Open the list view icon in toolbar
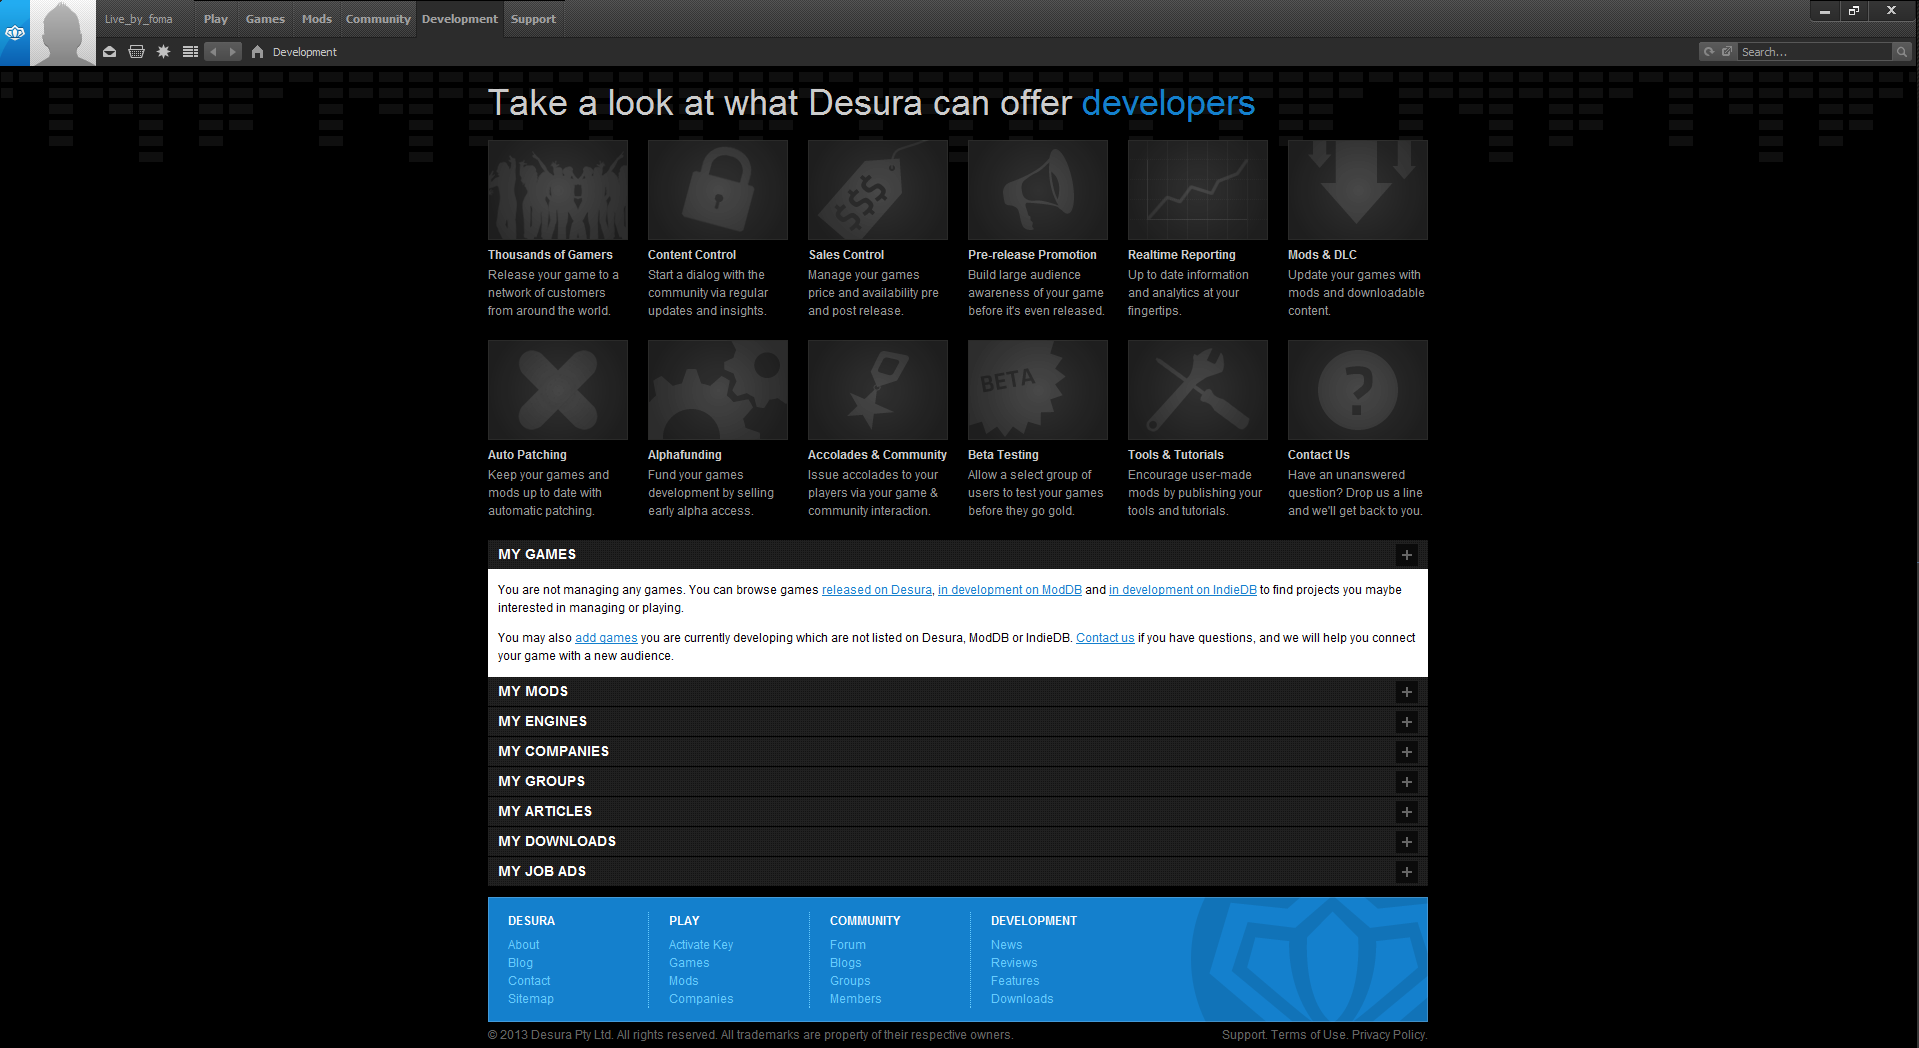 190,52
